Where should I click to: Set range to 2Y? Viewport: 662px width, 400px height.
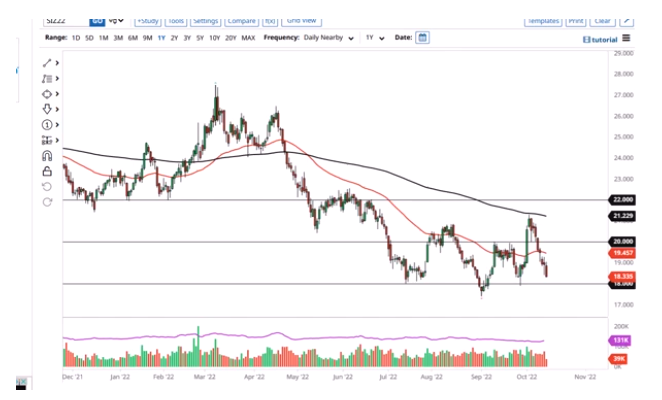(x=174, y=38)
